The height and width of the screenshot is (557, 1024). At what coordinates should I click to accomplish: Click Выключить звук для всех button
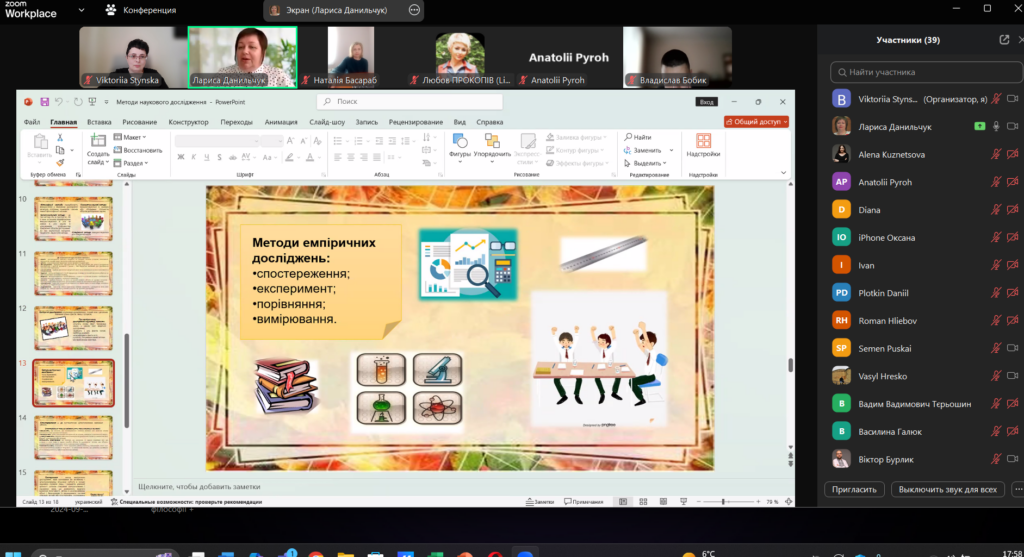click(947, 489)
